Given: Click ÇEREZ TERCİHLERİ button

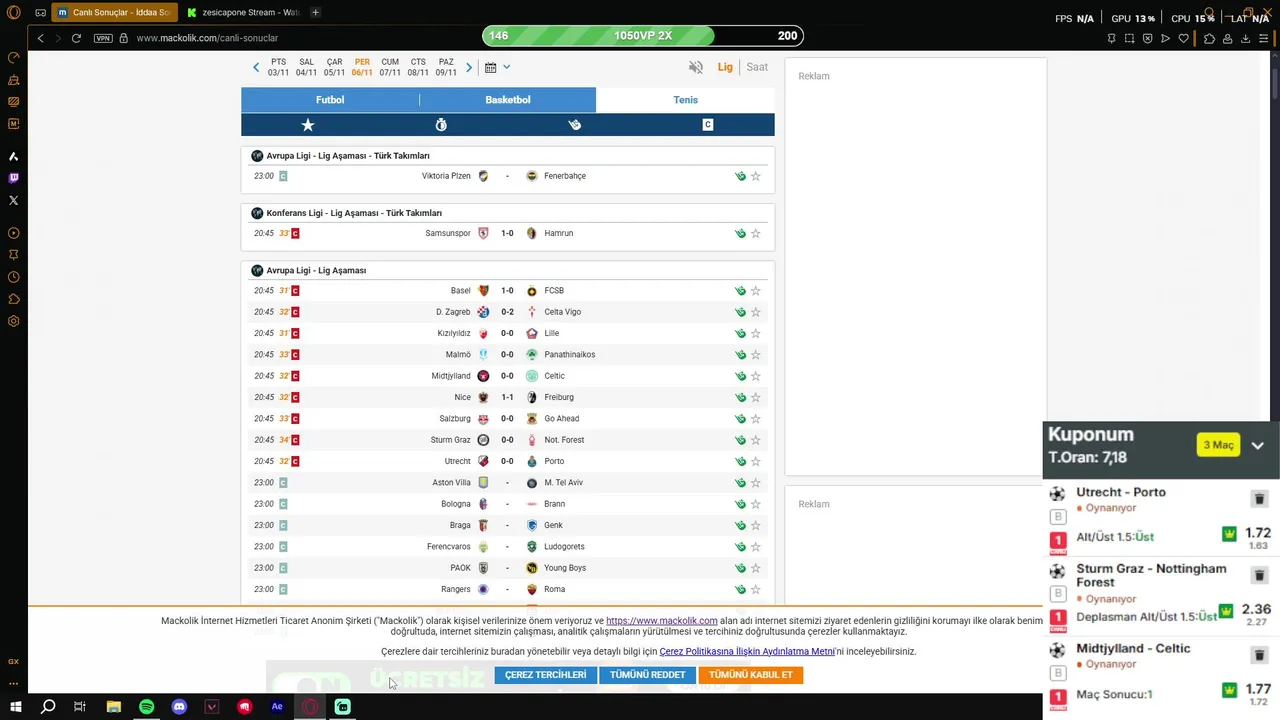Looking at the screenshot, I should pyautogui.click(x=545, y=675).
